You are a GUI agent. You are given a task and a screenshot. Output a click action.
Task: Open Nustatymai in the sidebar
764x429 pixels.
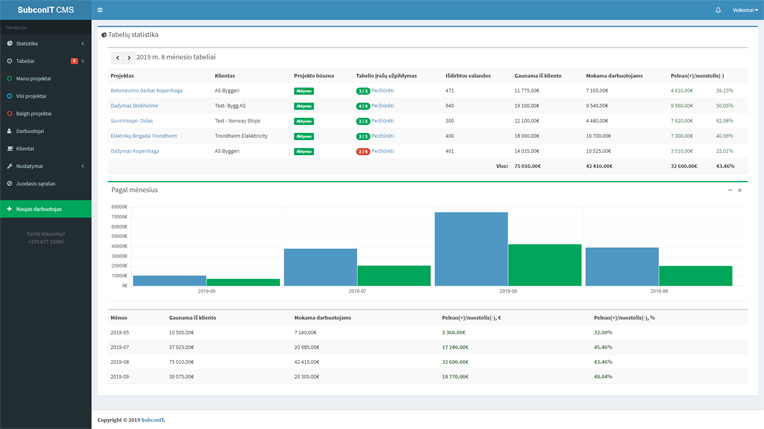pyautogui.click(x=45, y=166)
